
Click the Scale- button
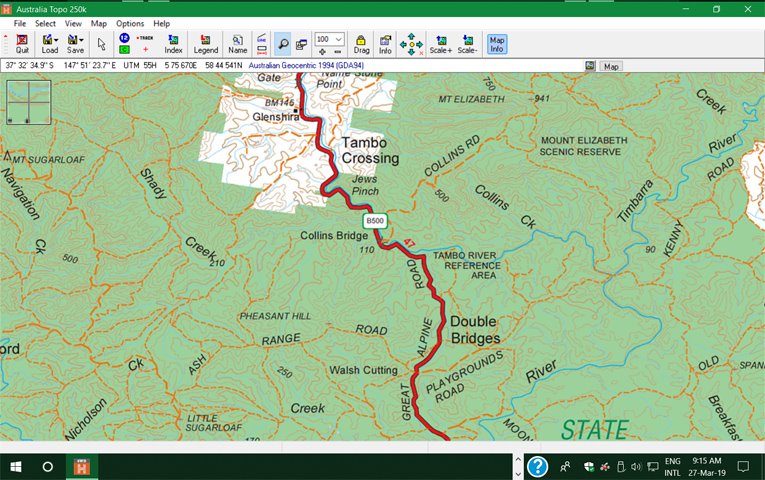tap(467, 44)
